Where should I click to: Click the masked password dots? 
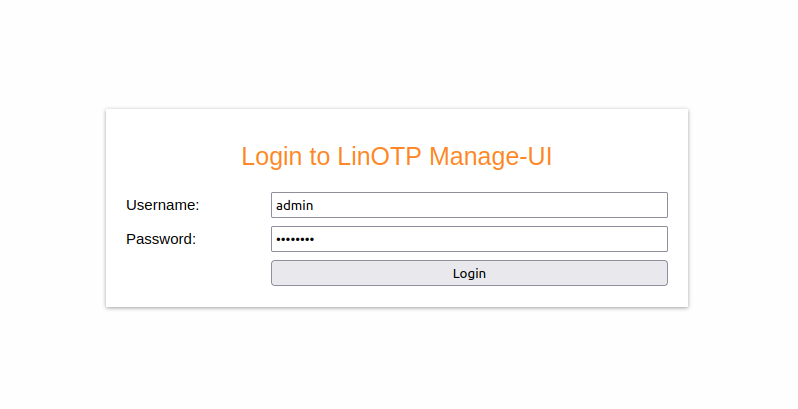tap(295, 239)
